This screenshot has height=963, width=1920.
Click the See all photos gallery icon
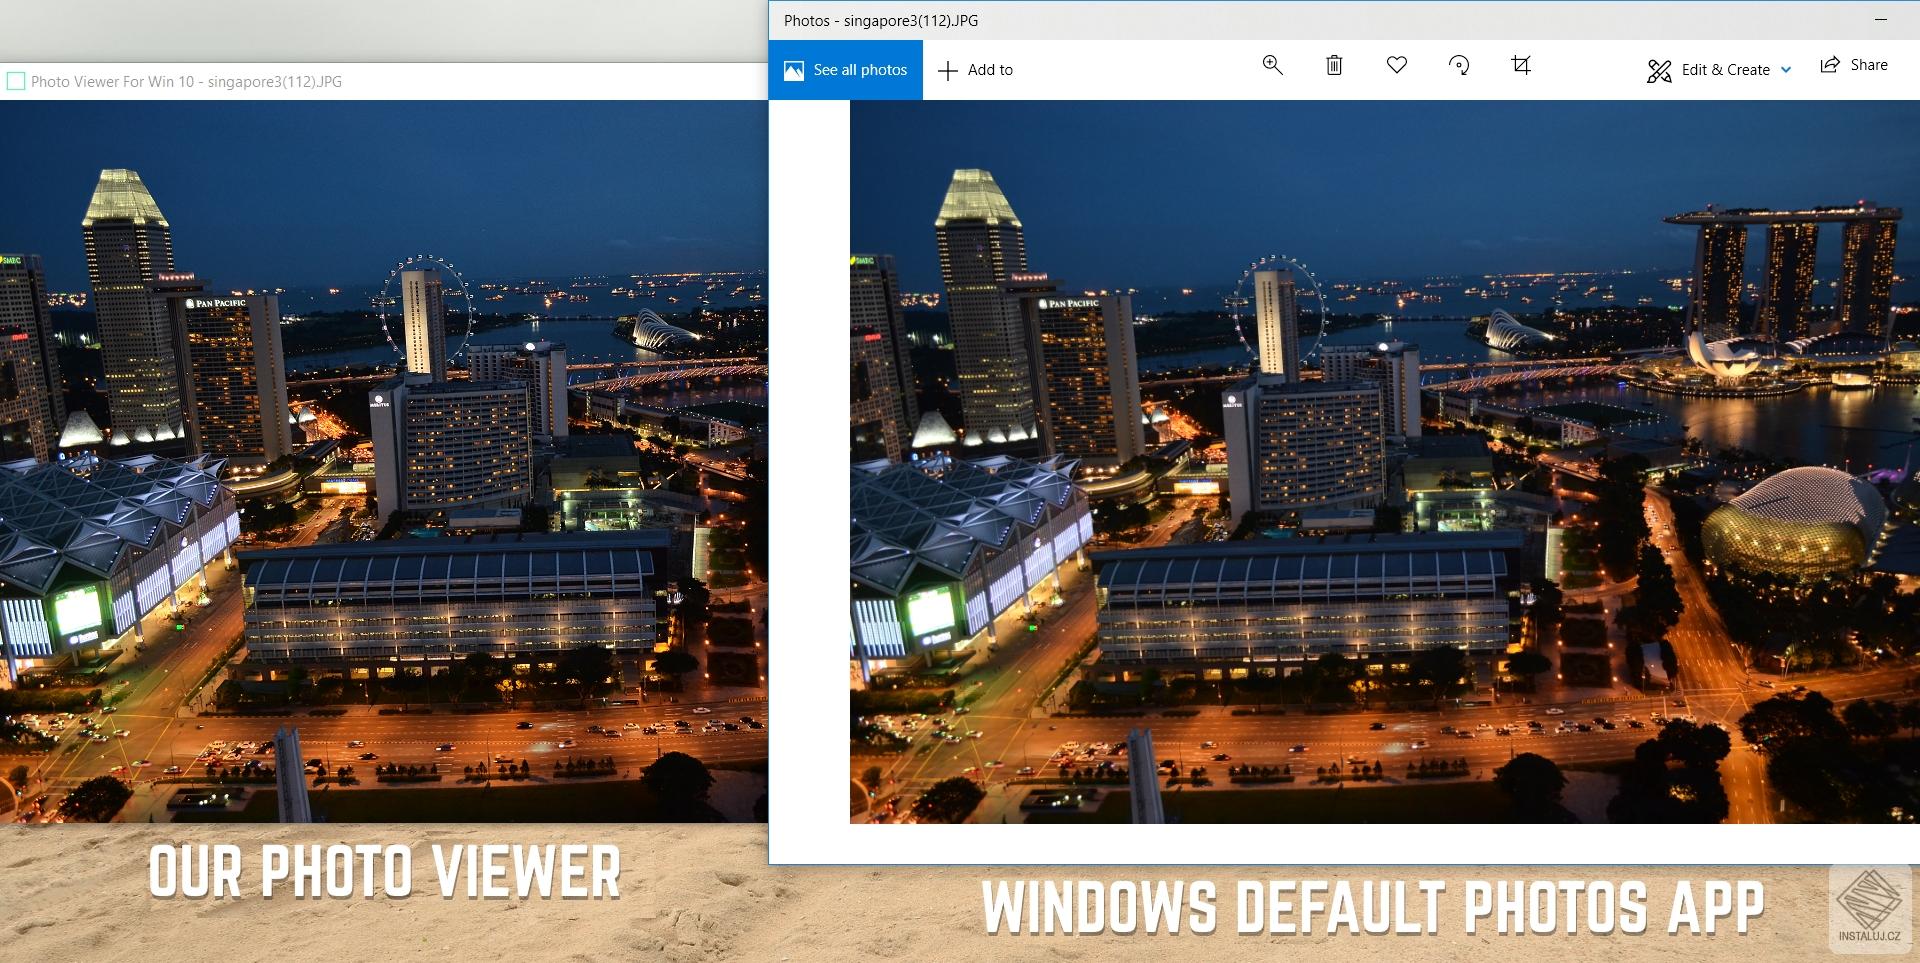coord(795,69)
